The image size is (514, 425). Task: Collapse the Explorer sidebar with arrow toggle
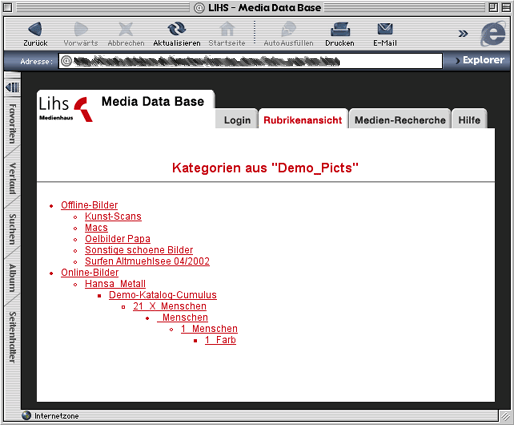(12, 87)
